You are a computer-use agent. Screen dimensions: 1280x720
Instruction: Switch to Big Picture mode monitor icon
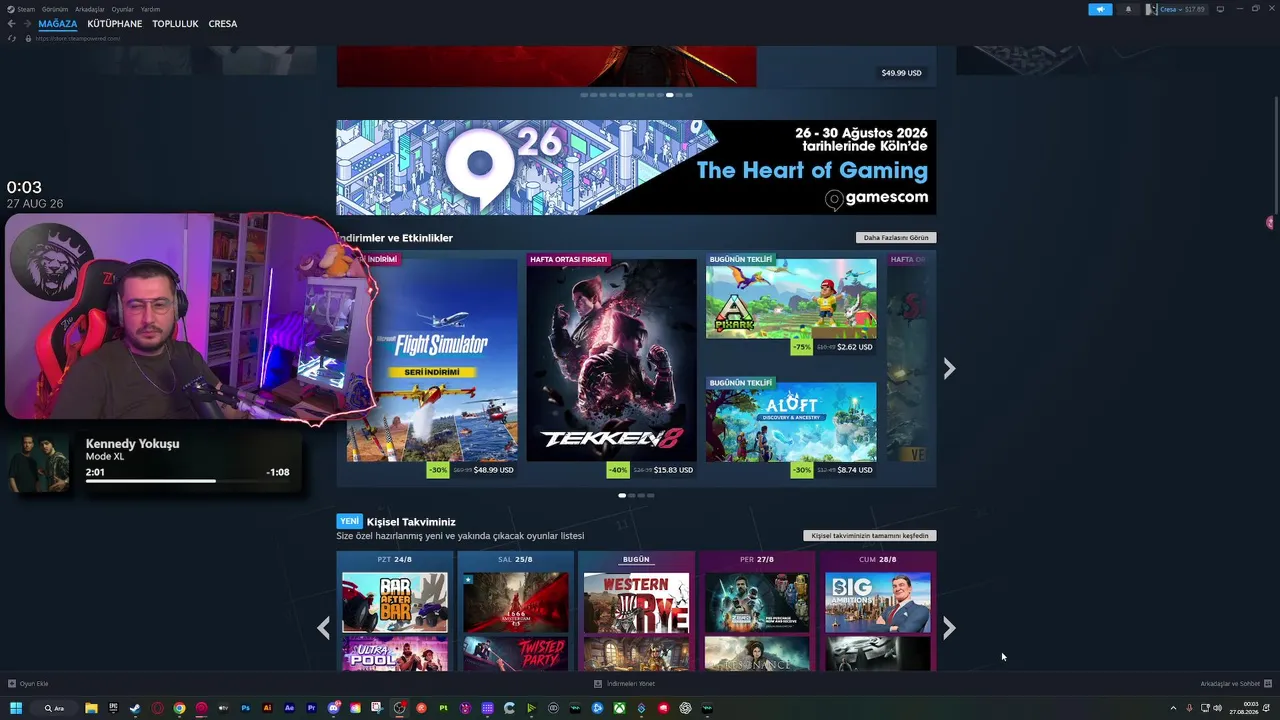[1220, 9]
